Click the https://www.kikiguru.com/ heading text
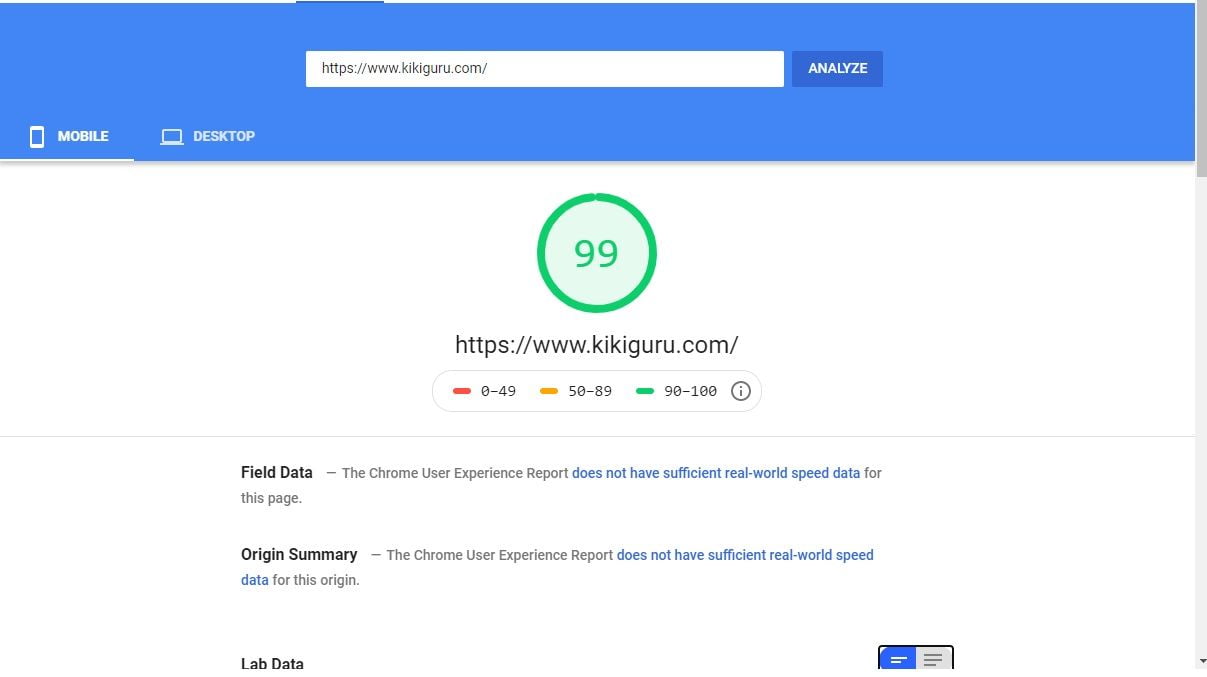The width and height of the screenshot is (1207, 677). 597,345
